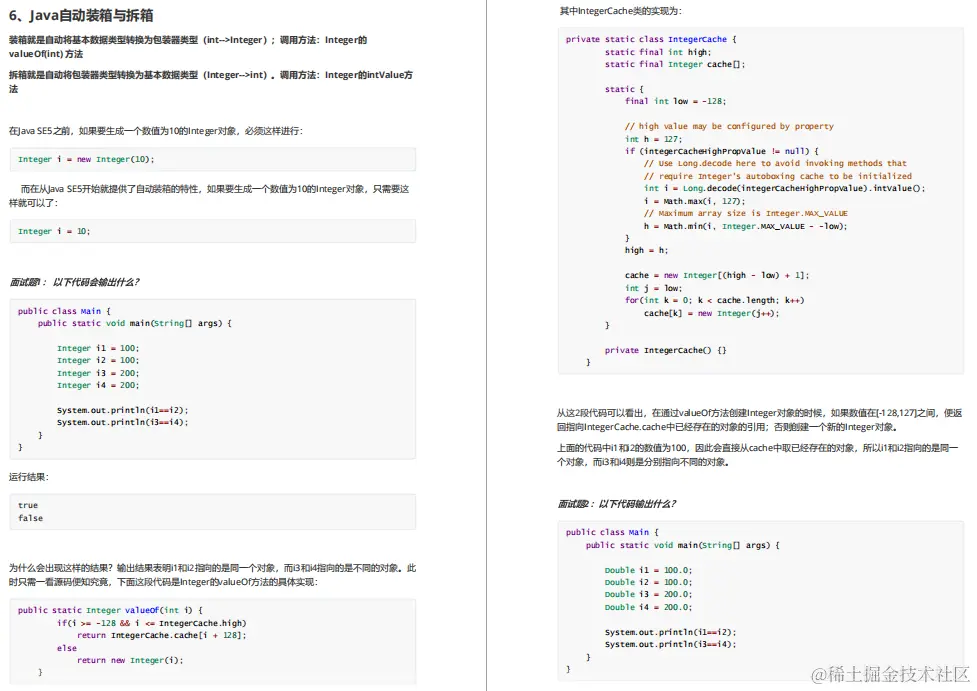Click the output value 'false'
This screenshot has width=977, height=691.
(31, 518)
